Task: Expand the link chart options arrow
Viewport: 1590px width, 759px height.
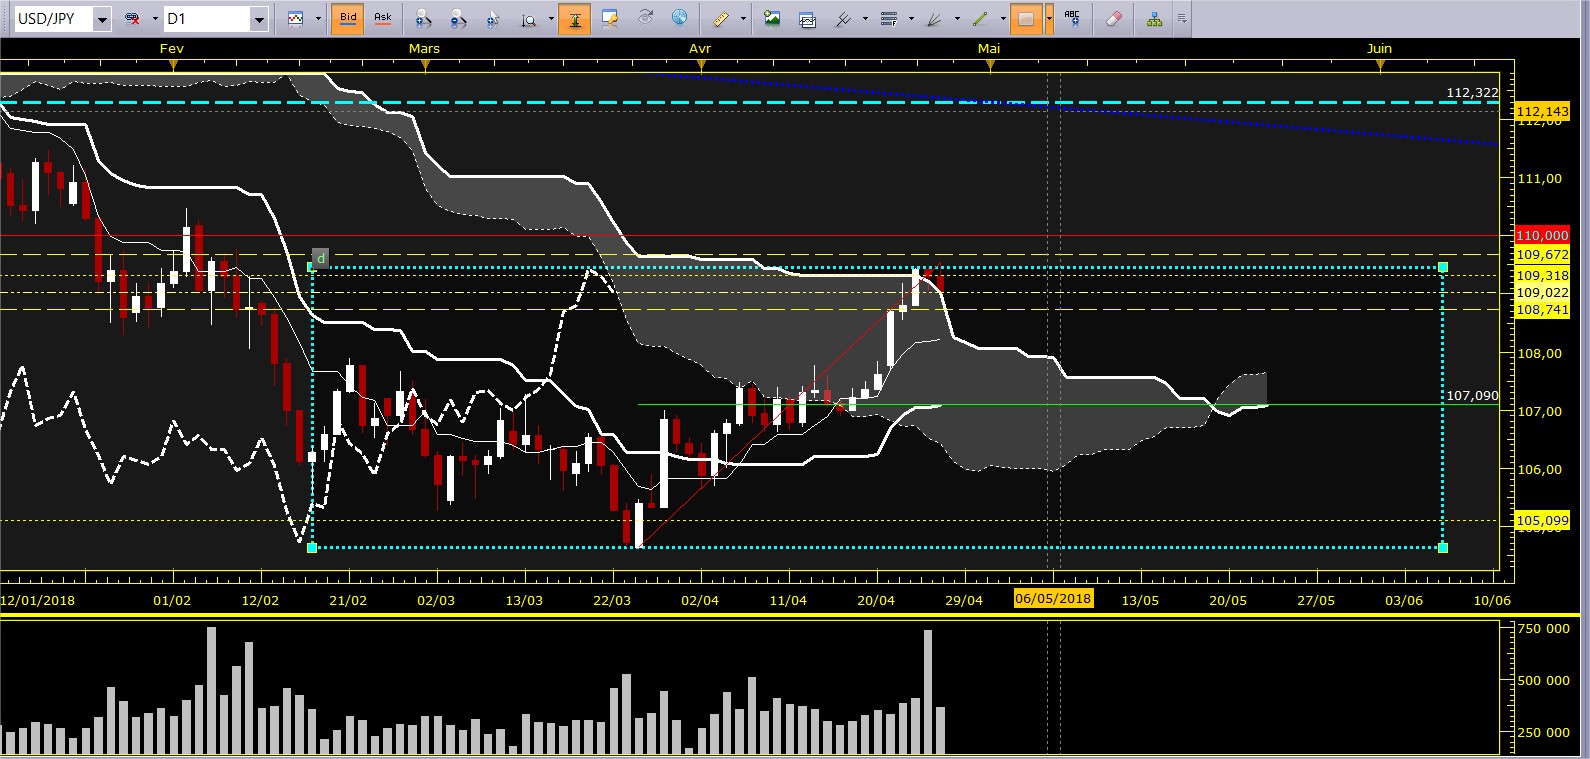Action: point(155,19)
